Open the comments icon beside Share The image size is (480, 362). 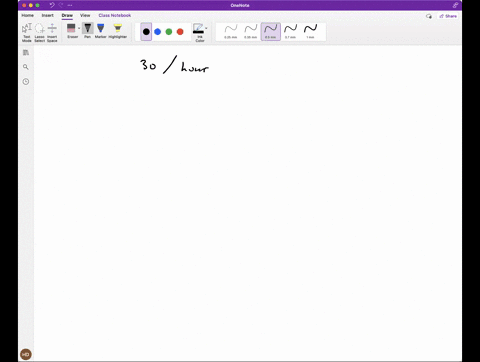pos(429,16)
